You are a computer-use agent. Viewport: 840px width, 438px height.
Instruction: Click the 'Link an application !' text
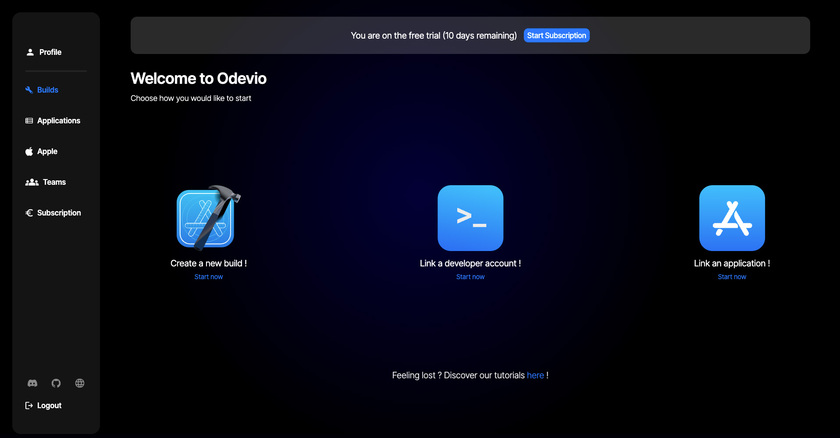[732, 263]
